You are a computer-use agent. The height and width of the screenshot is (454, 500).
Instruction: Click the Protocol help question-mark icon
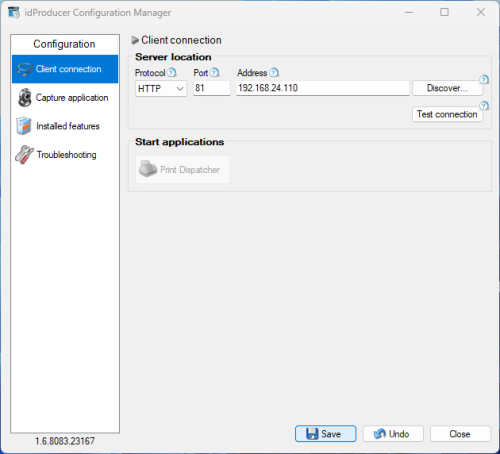click(172, 72)
